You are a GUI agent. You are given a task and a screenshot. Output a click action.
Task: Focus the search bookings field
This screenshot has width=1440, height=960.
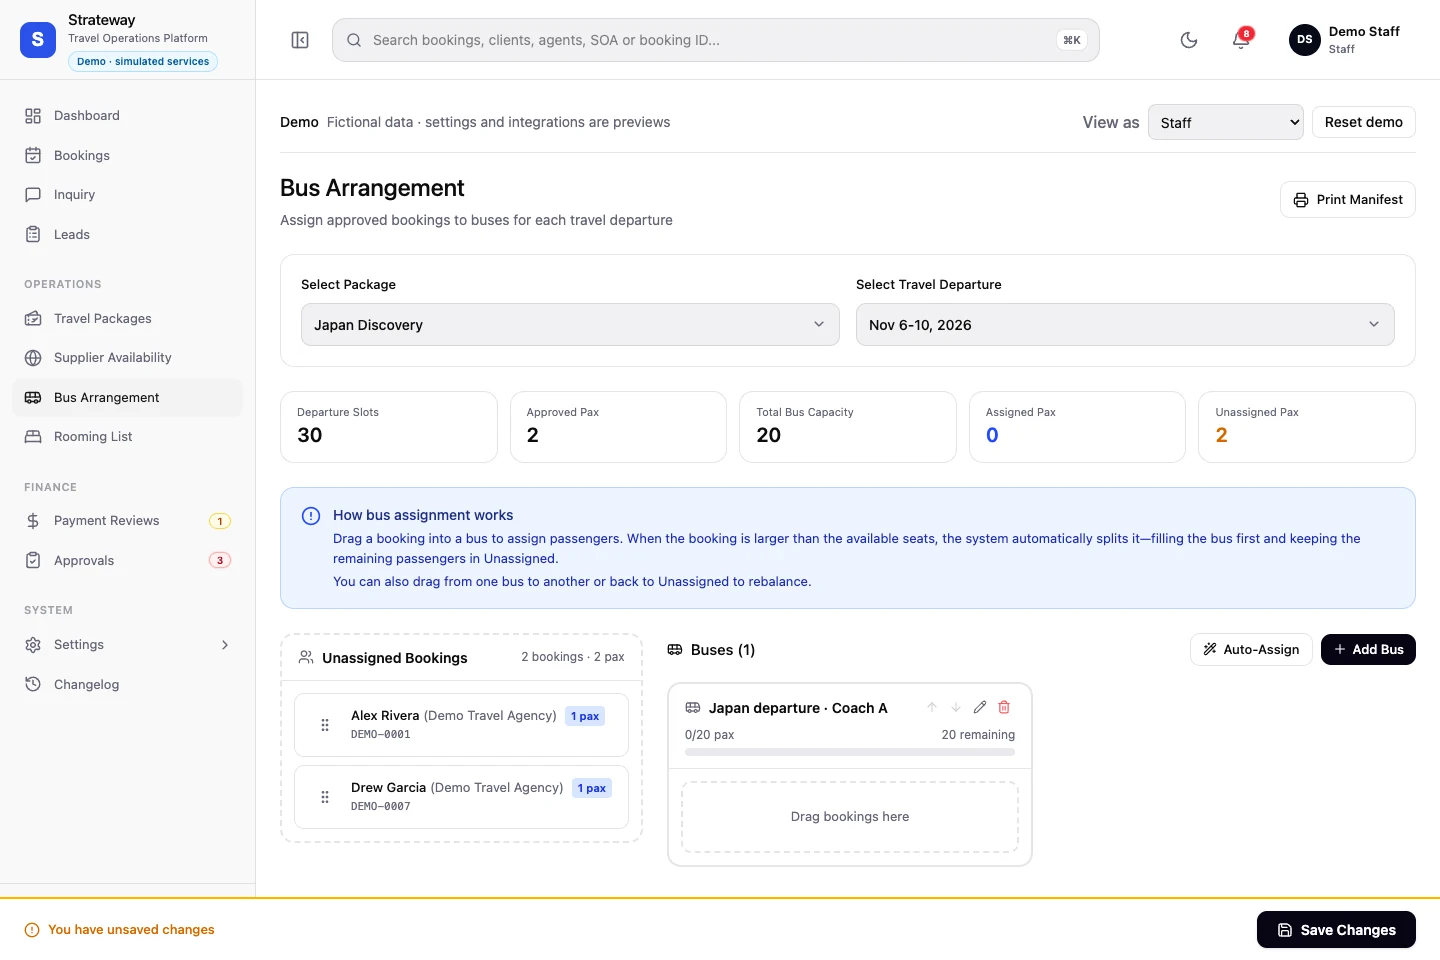pos(716,40)
